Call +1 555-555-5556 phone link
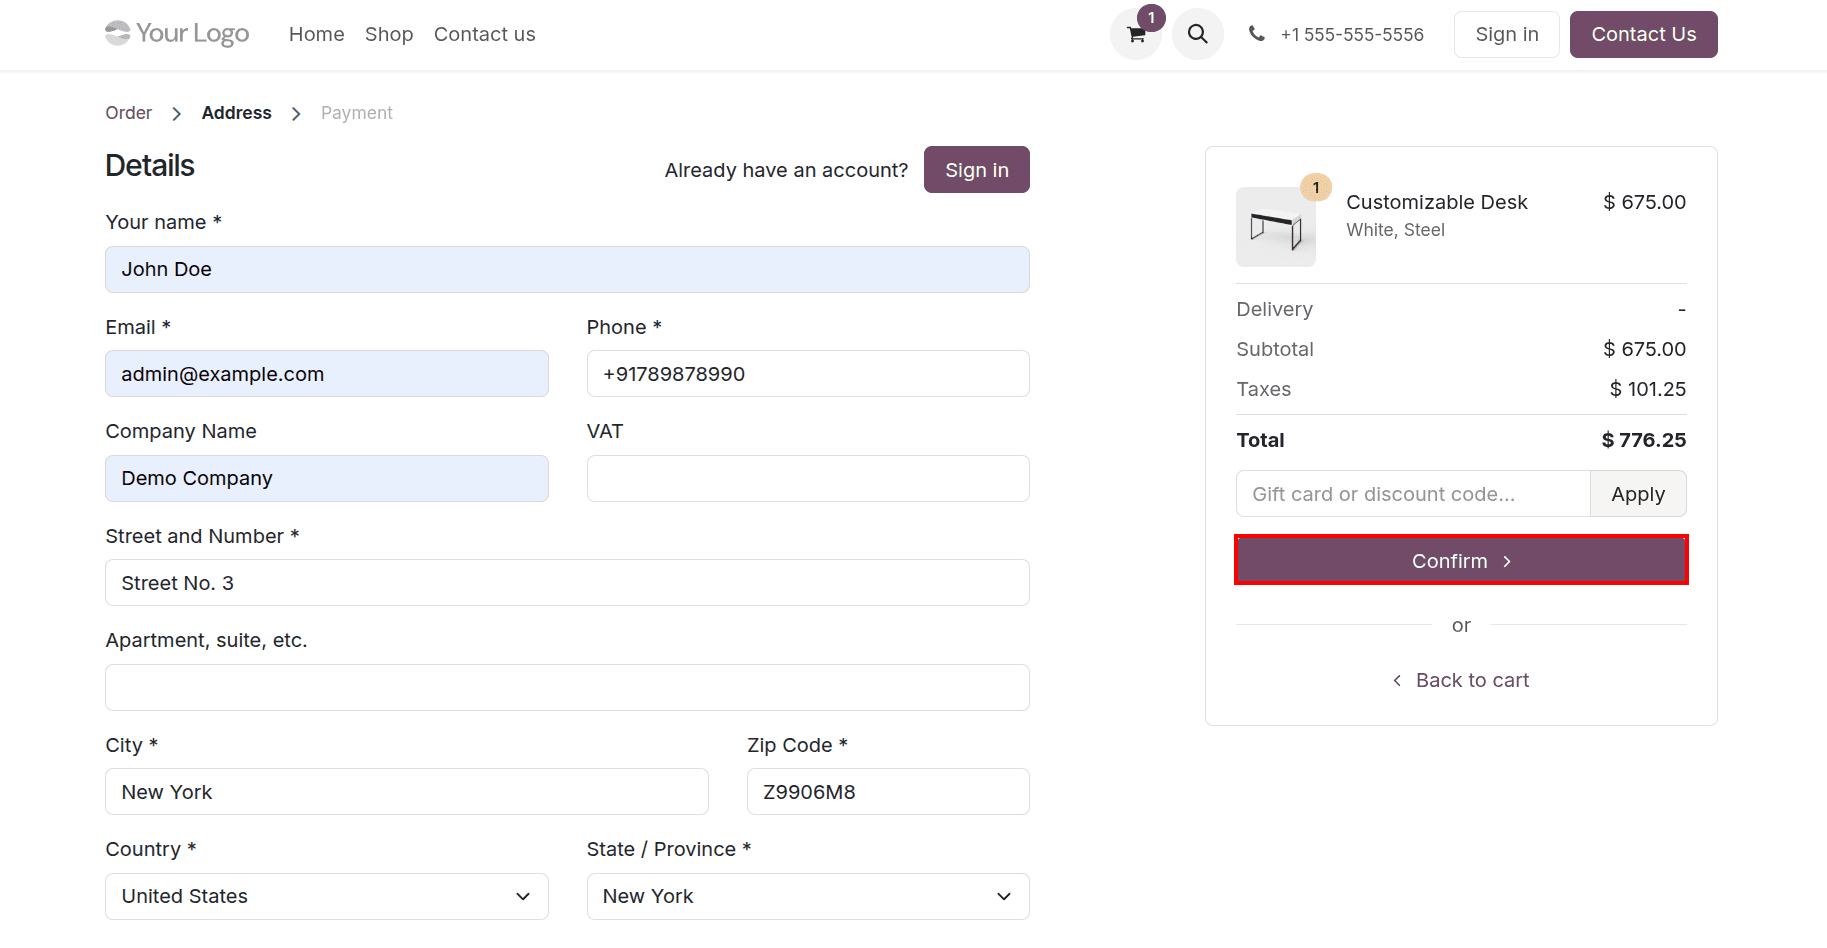1827x948 pixels. pos(1351,34)
